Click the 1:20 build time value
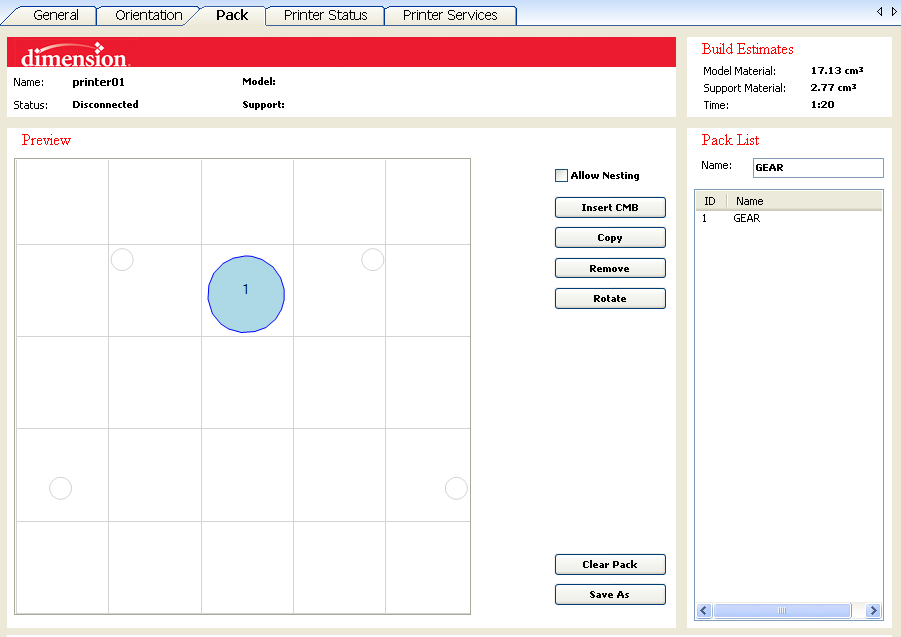Image resolution: width=901 pixels, height=637 pixels. [x=822, y=105]
